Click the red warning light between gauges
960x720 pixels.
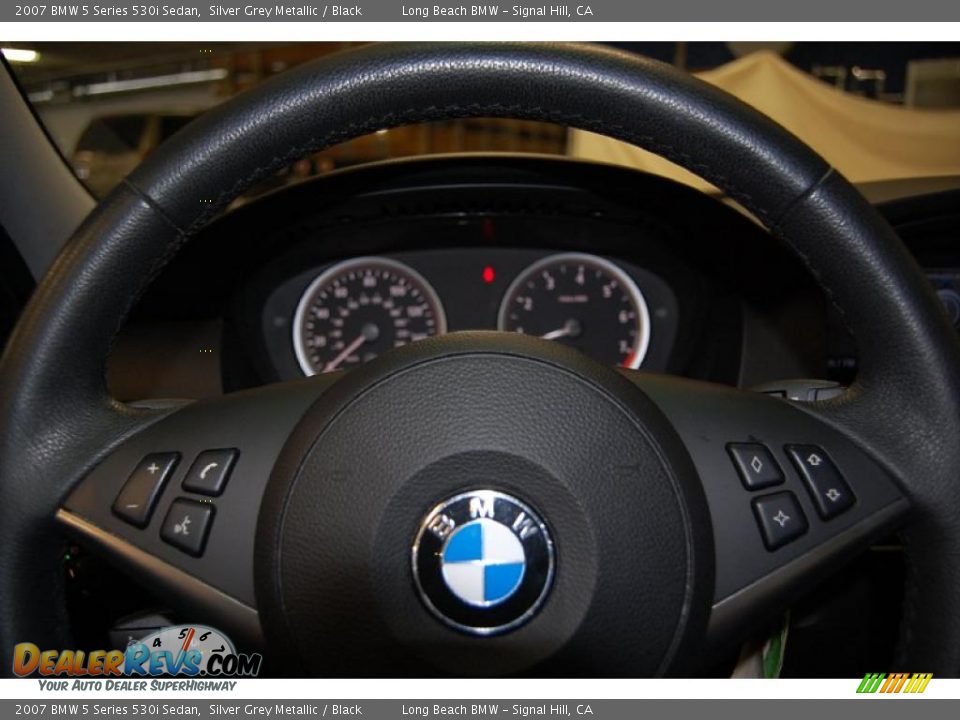pyautogui.click(x=488, y=274)
